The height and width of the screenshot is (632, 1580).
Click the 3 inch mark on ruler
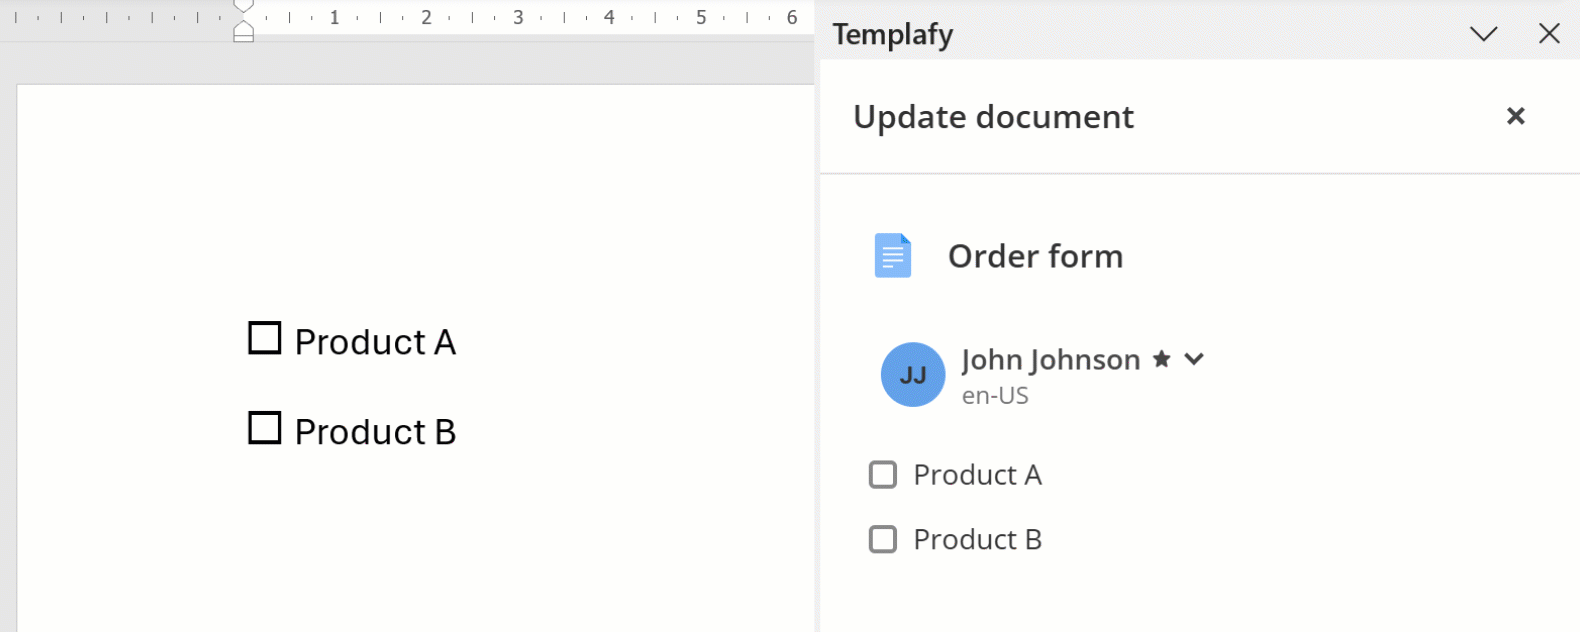(518, 17)
